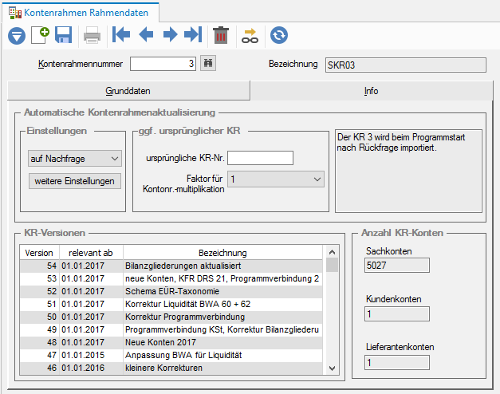Screen dimensions: 500x394
Task: Select row 'Korrektur Liquidität BWA 60 + 62'
Action: (x=171, y=304)
